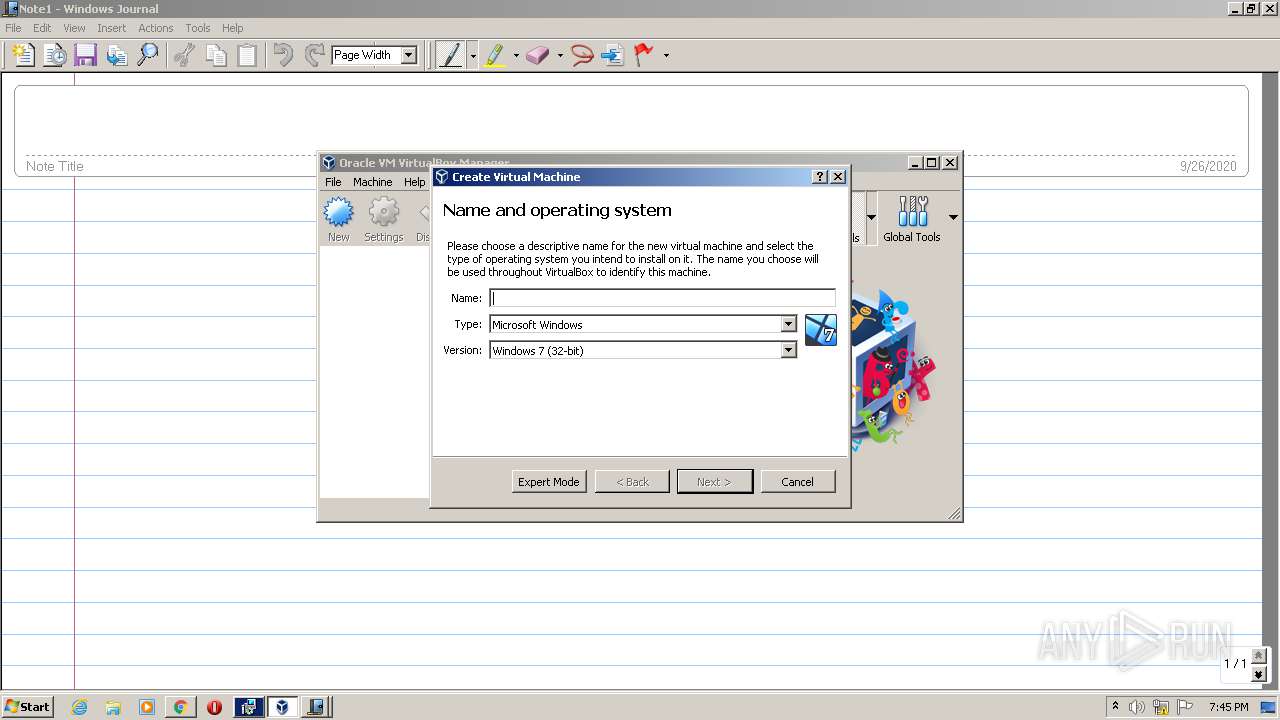The width and height of the screenshot is (1280, 720).
Task: Click the New machine icon in VirtualBox Manager
Action: point(339,219)
